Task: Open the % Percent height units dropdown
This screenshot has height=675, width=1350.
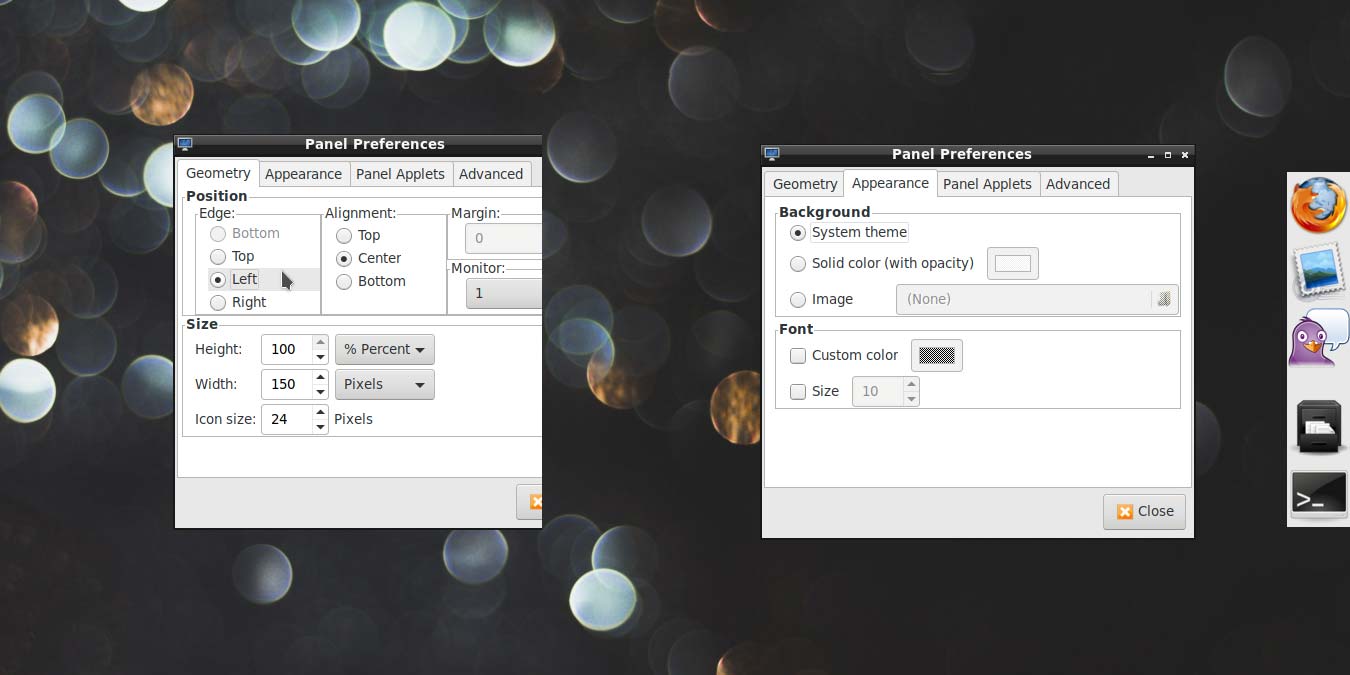Action: [384, 349]
